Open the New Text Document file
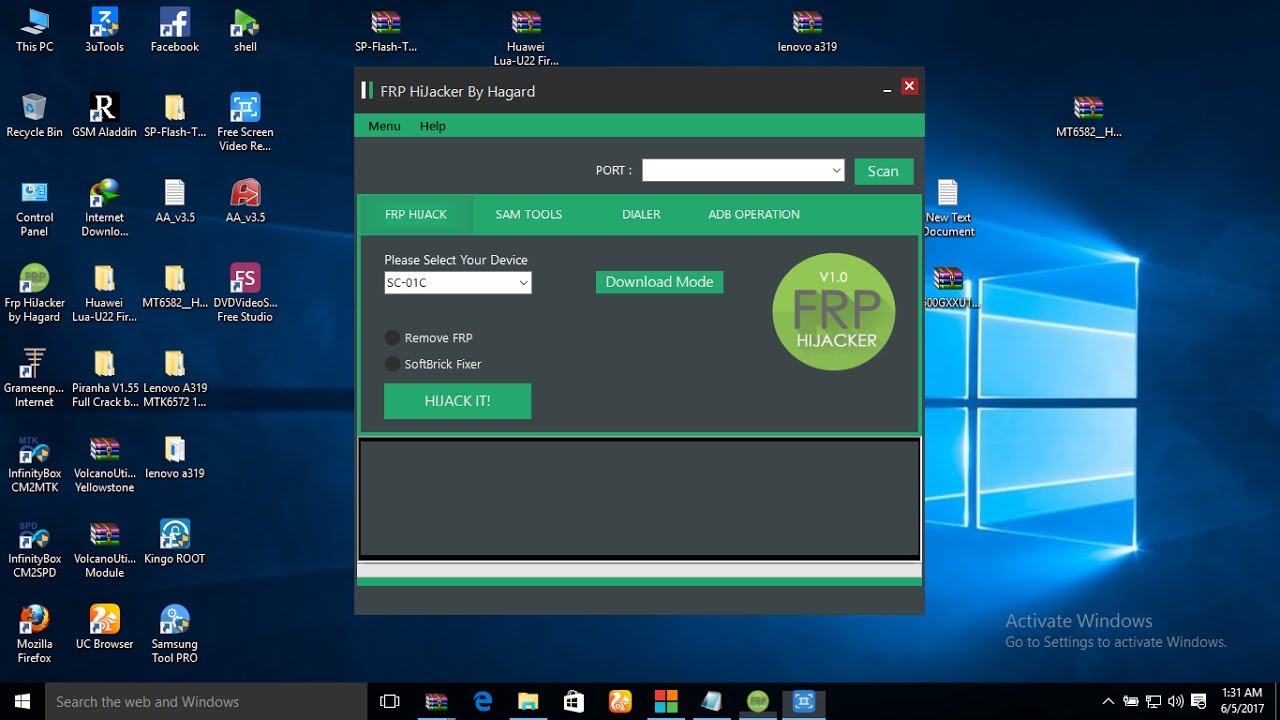This screenshot has height=720, width=1280. (x=948, y=208)
